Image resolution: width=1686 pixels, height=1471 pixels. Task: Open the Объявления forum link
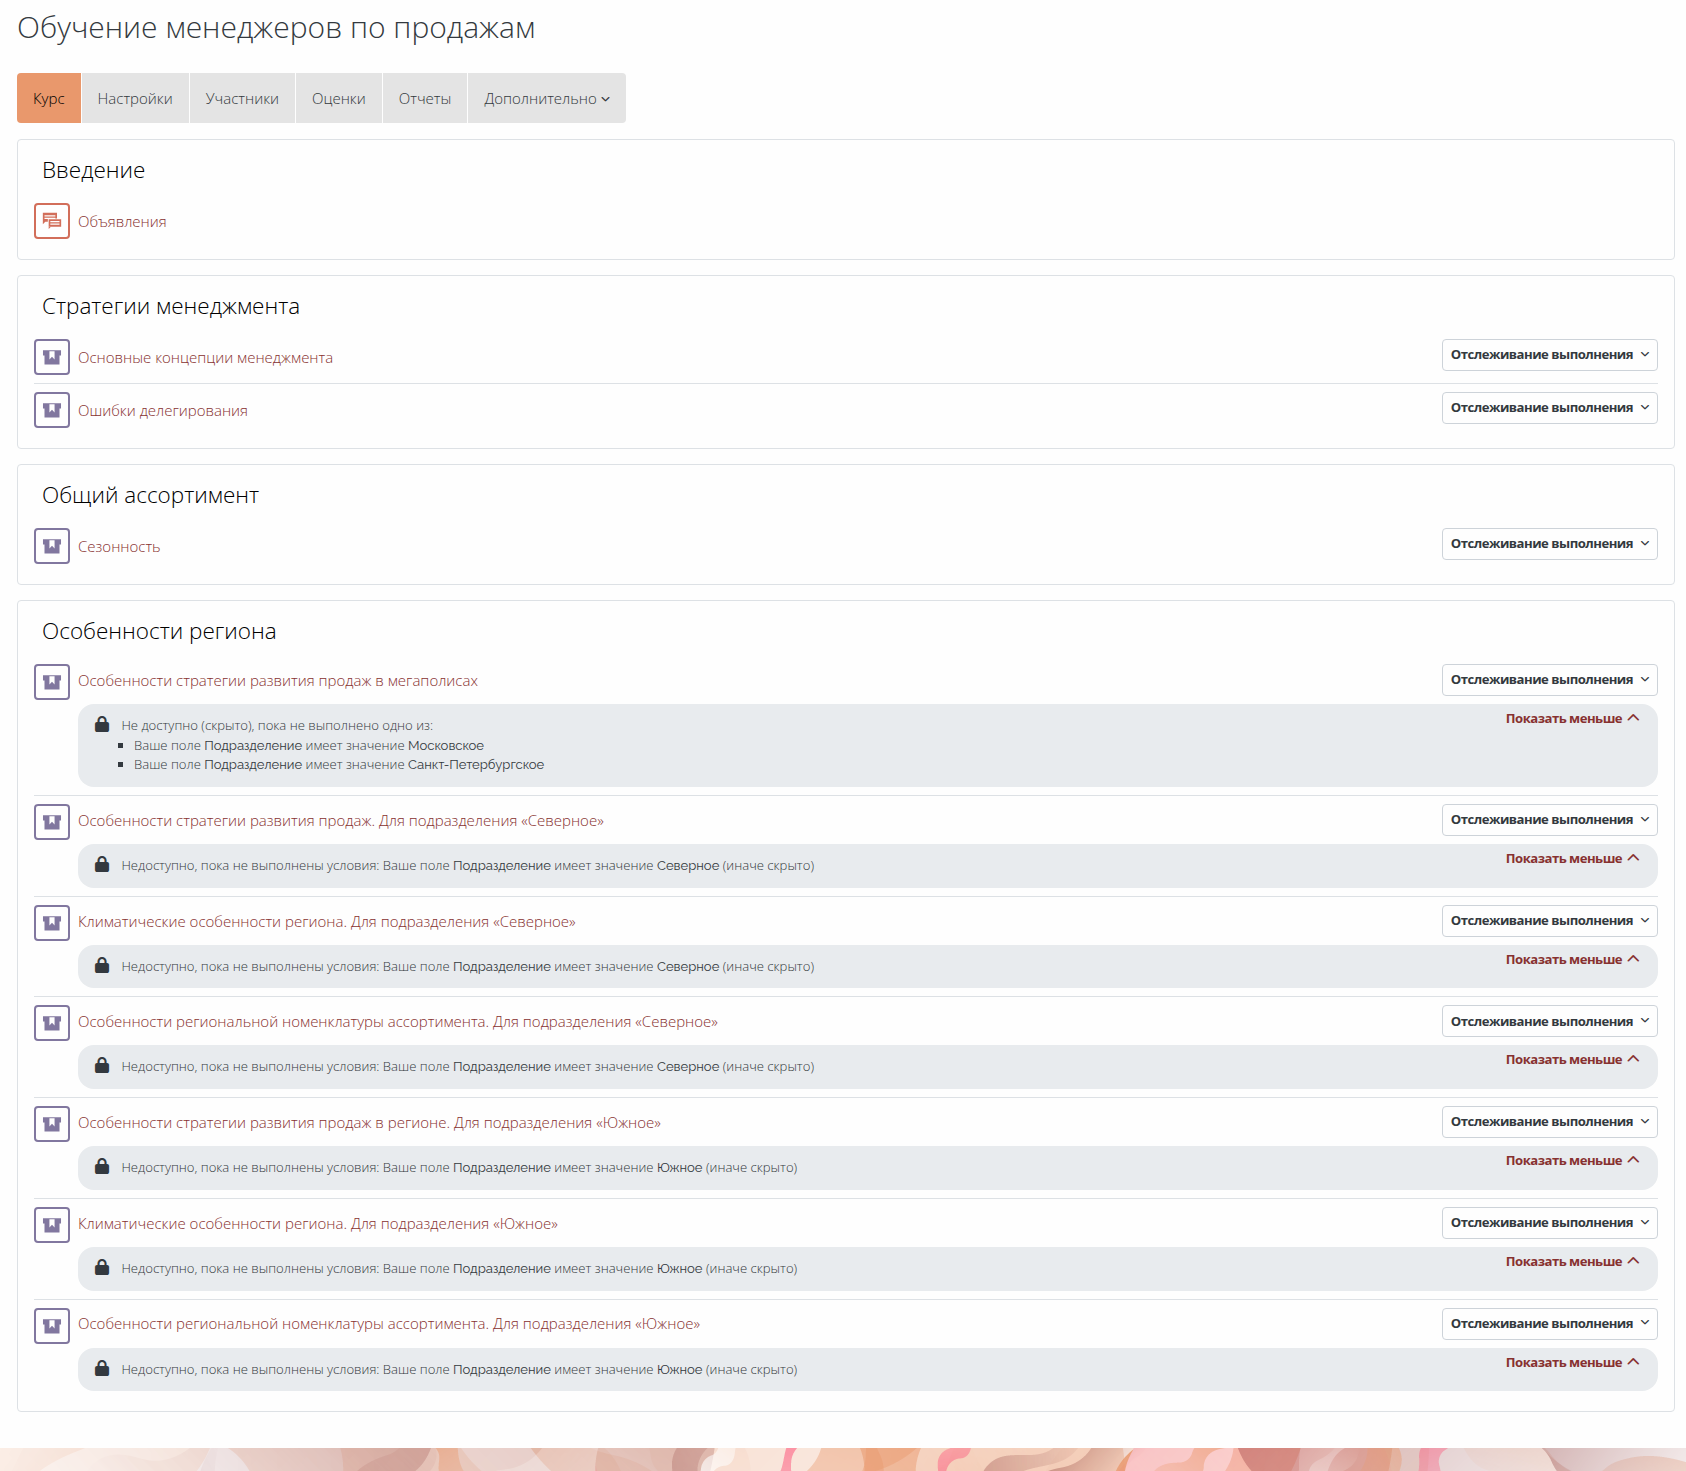coord(122,222)
